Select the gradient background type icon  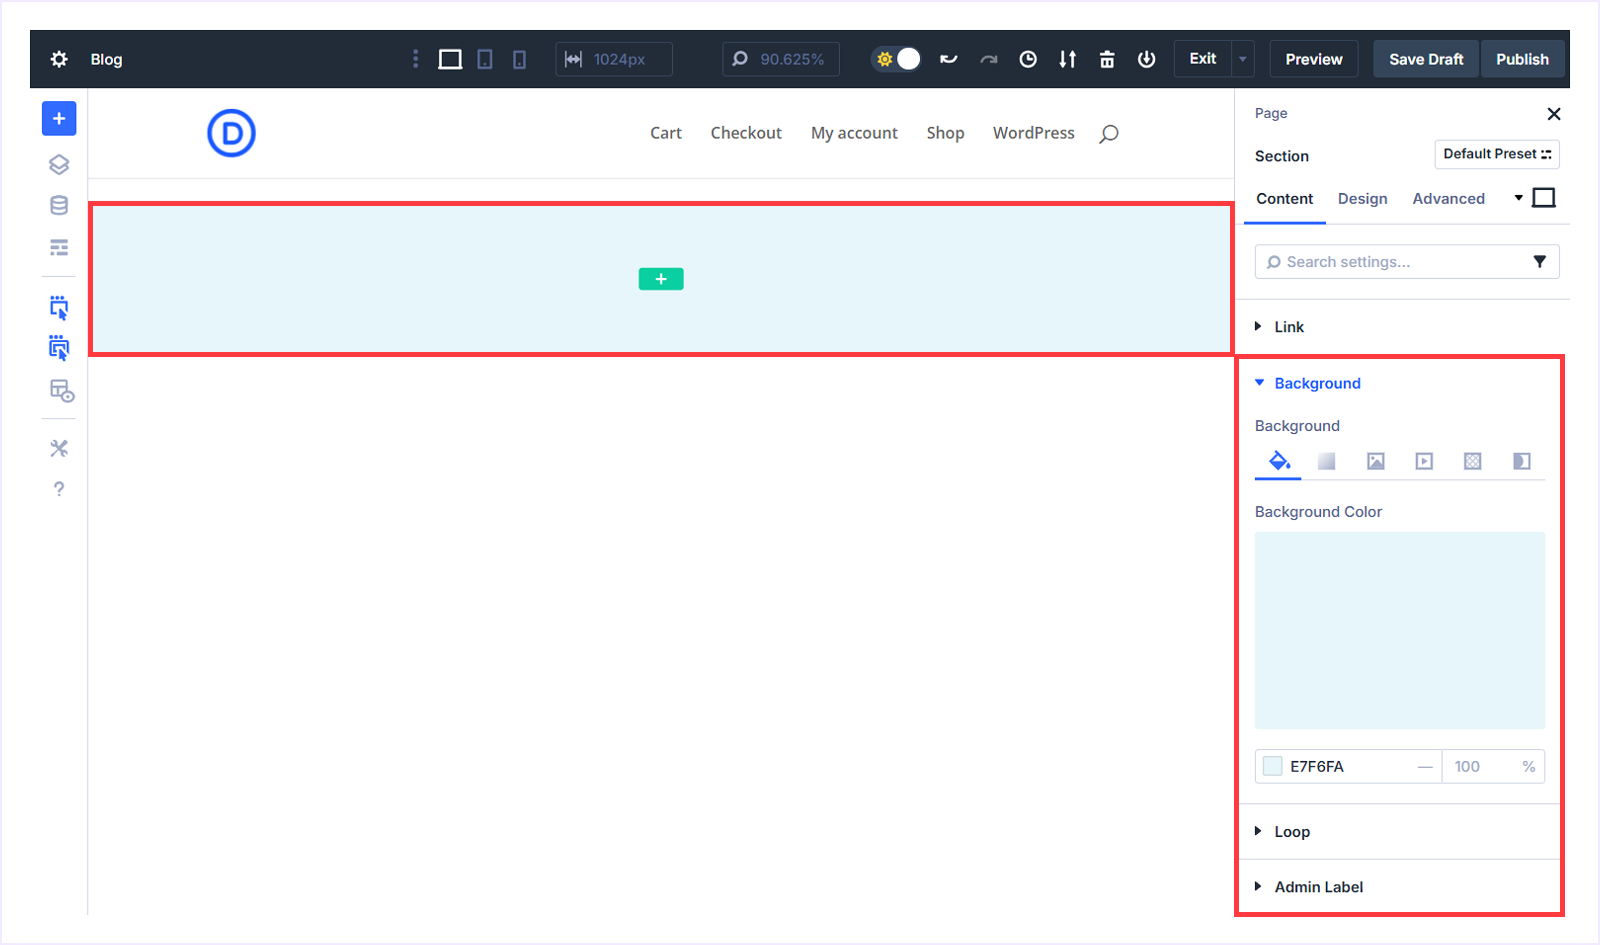[x=1326, y=461]
